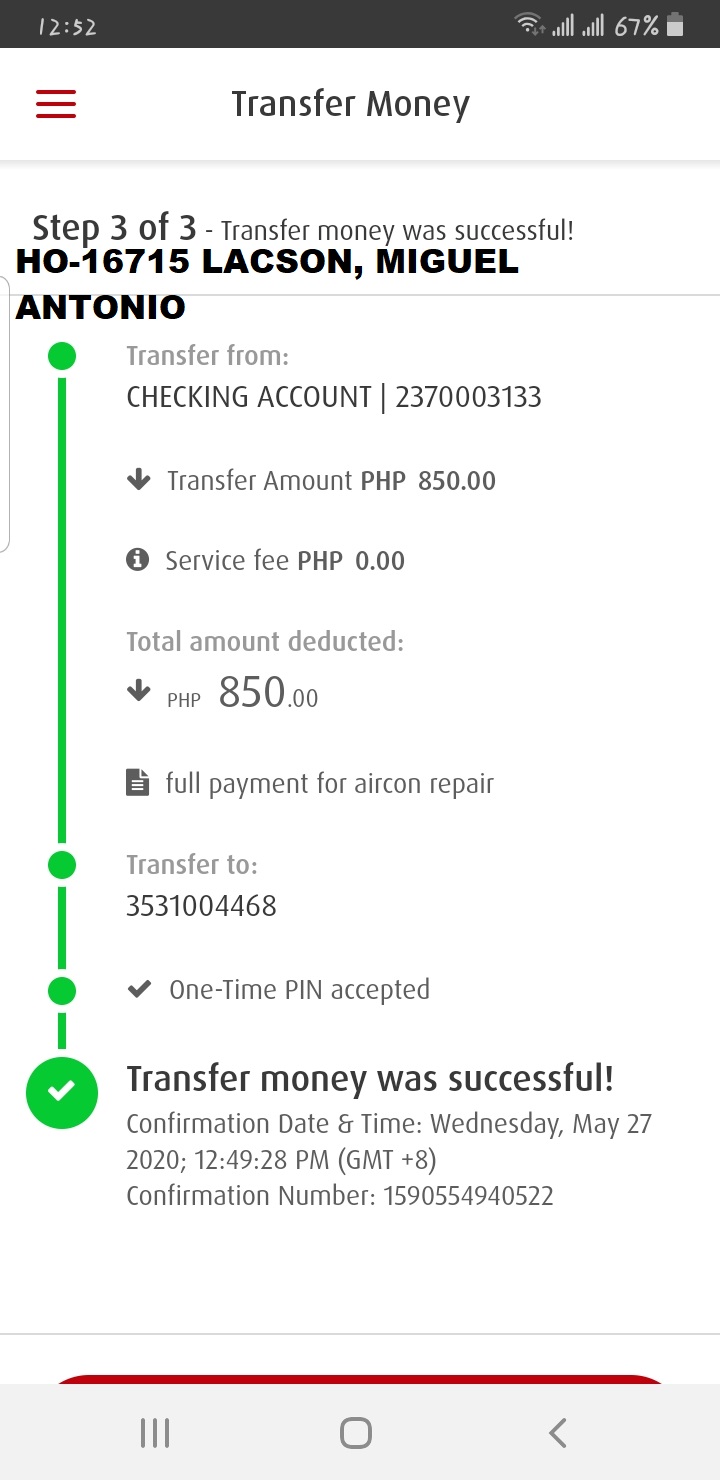Tap the service fee info icon

pos(138,560)
